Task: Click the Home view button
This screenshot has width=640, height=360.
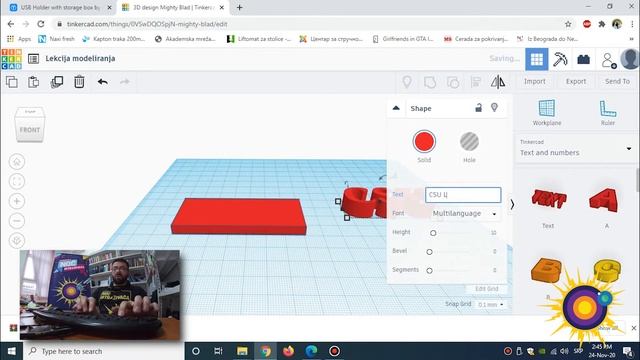Action: [17, 162]
